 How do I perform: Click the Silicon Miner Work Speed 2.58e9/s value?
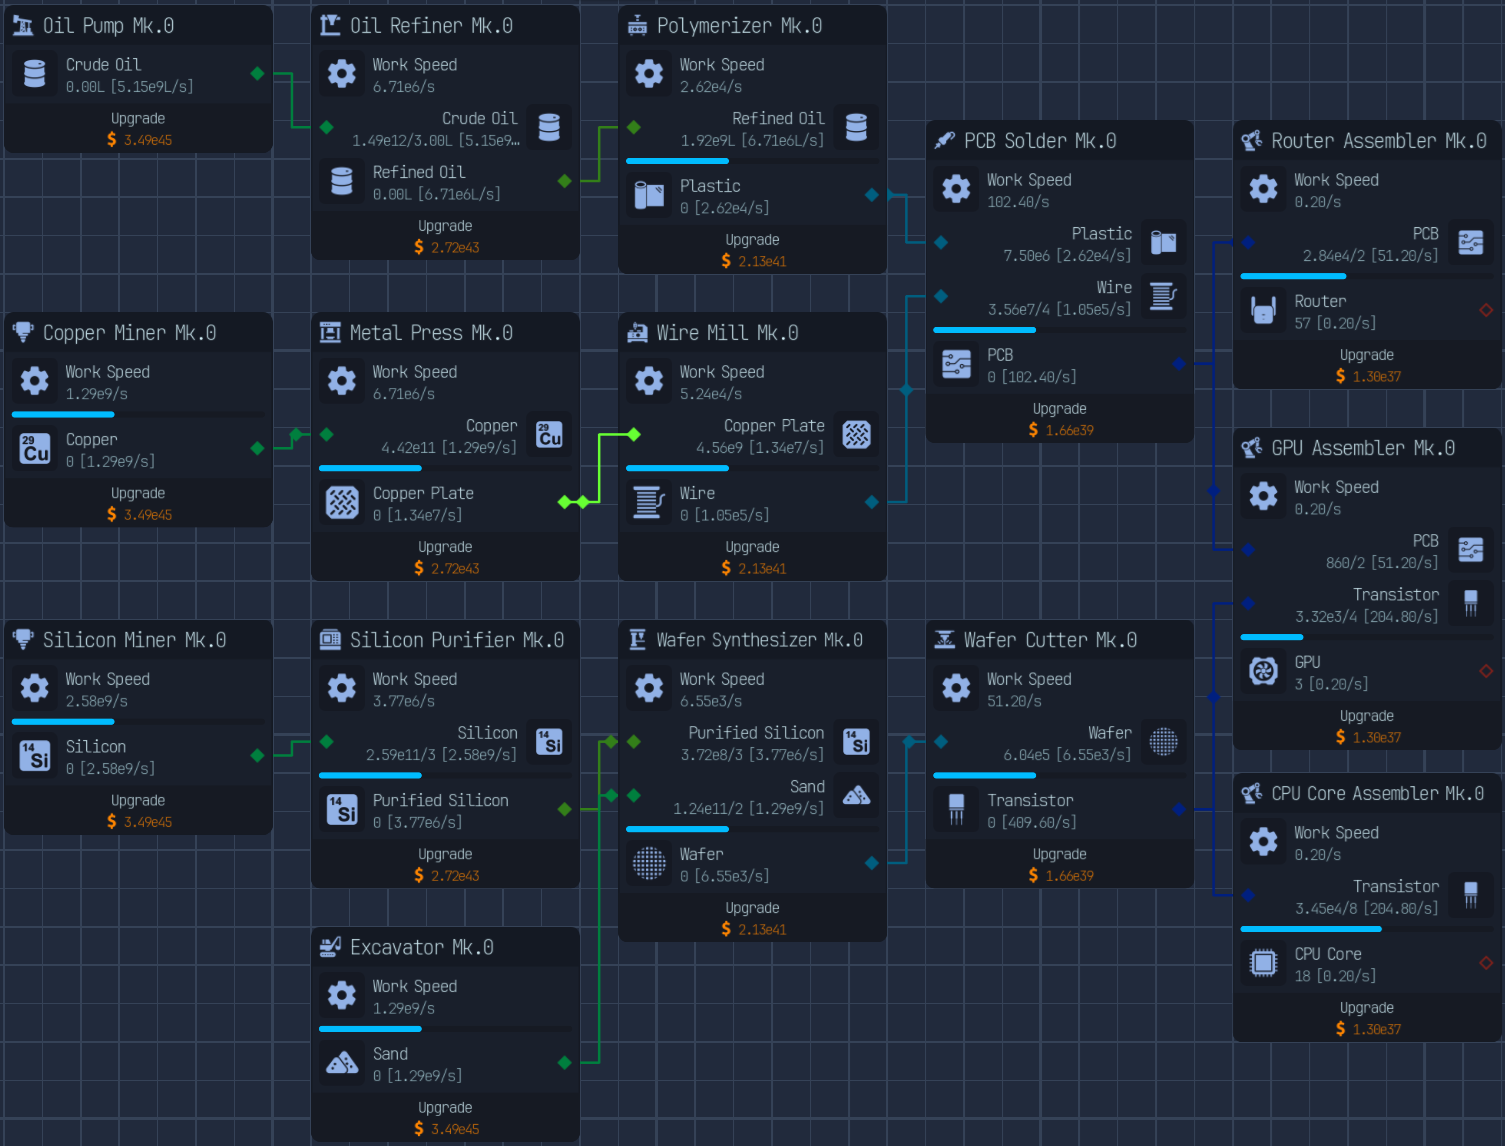[x=96, y=701]
